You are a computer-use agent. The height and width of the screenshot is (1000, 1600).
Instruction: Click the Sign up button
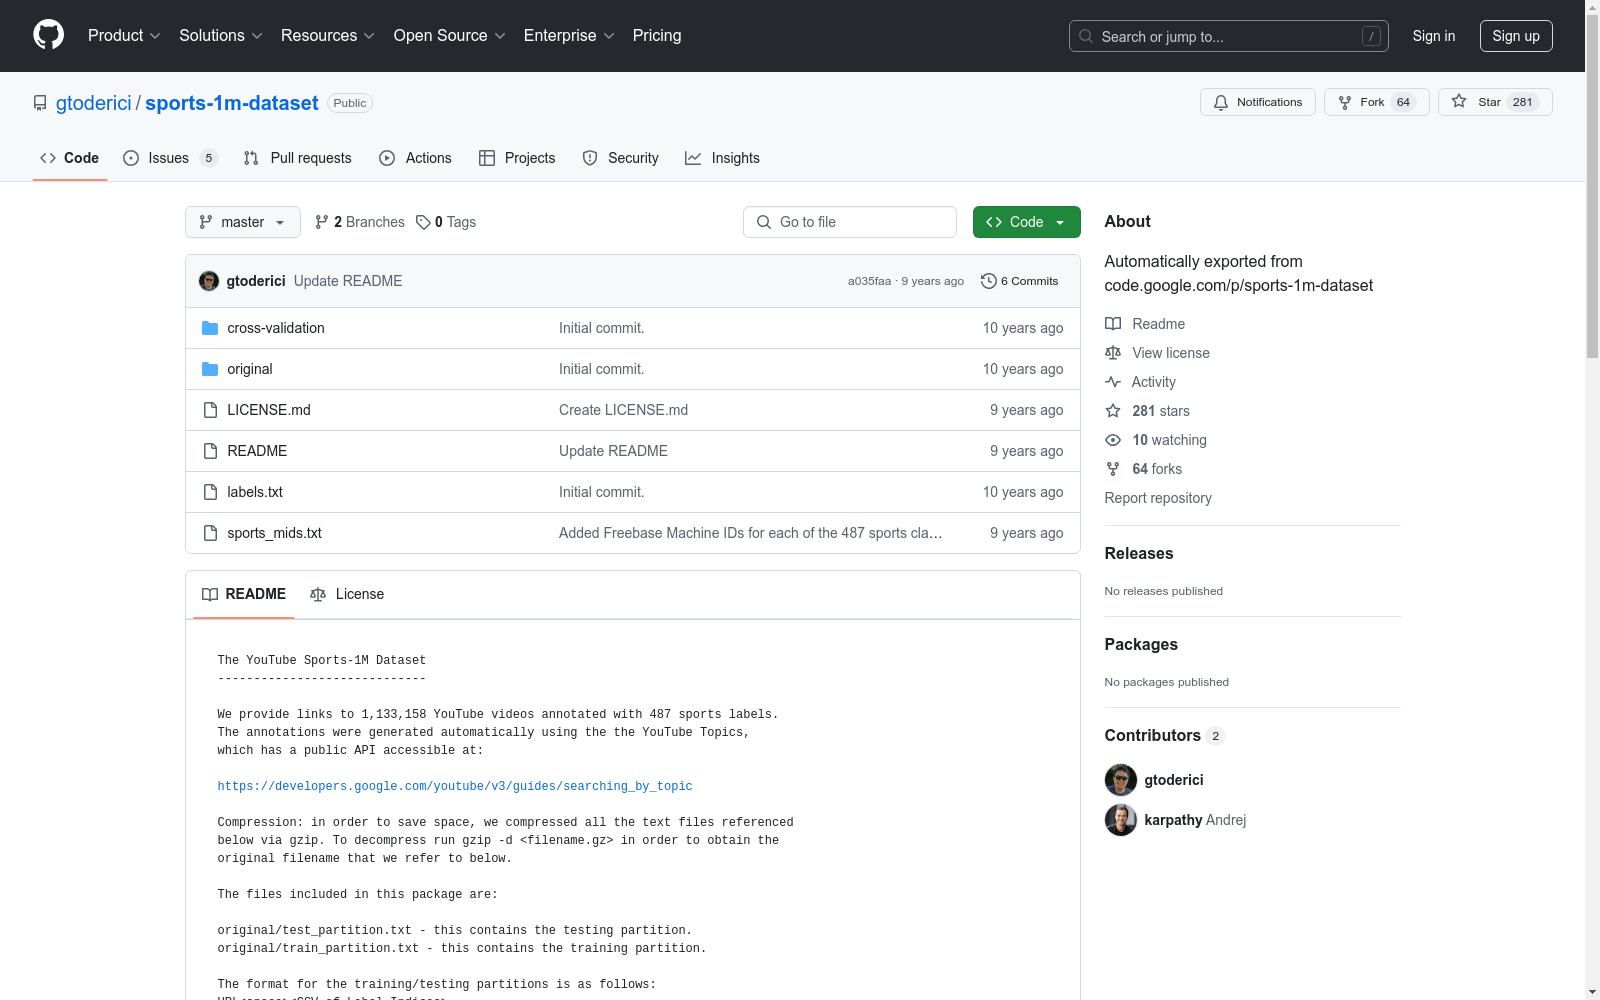(x=1516, y=36)
